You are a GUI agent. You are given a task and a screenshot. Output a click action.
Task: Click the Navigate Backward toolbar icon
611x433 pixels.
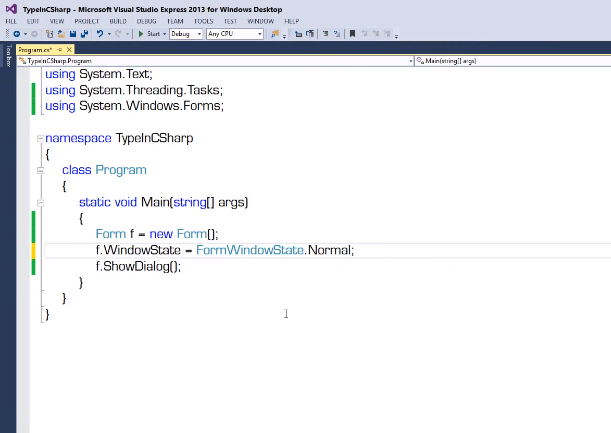[17, 34]
